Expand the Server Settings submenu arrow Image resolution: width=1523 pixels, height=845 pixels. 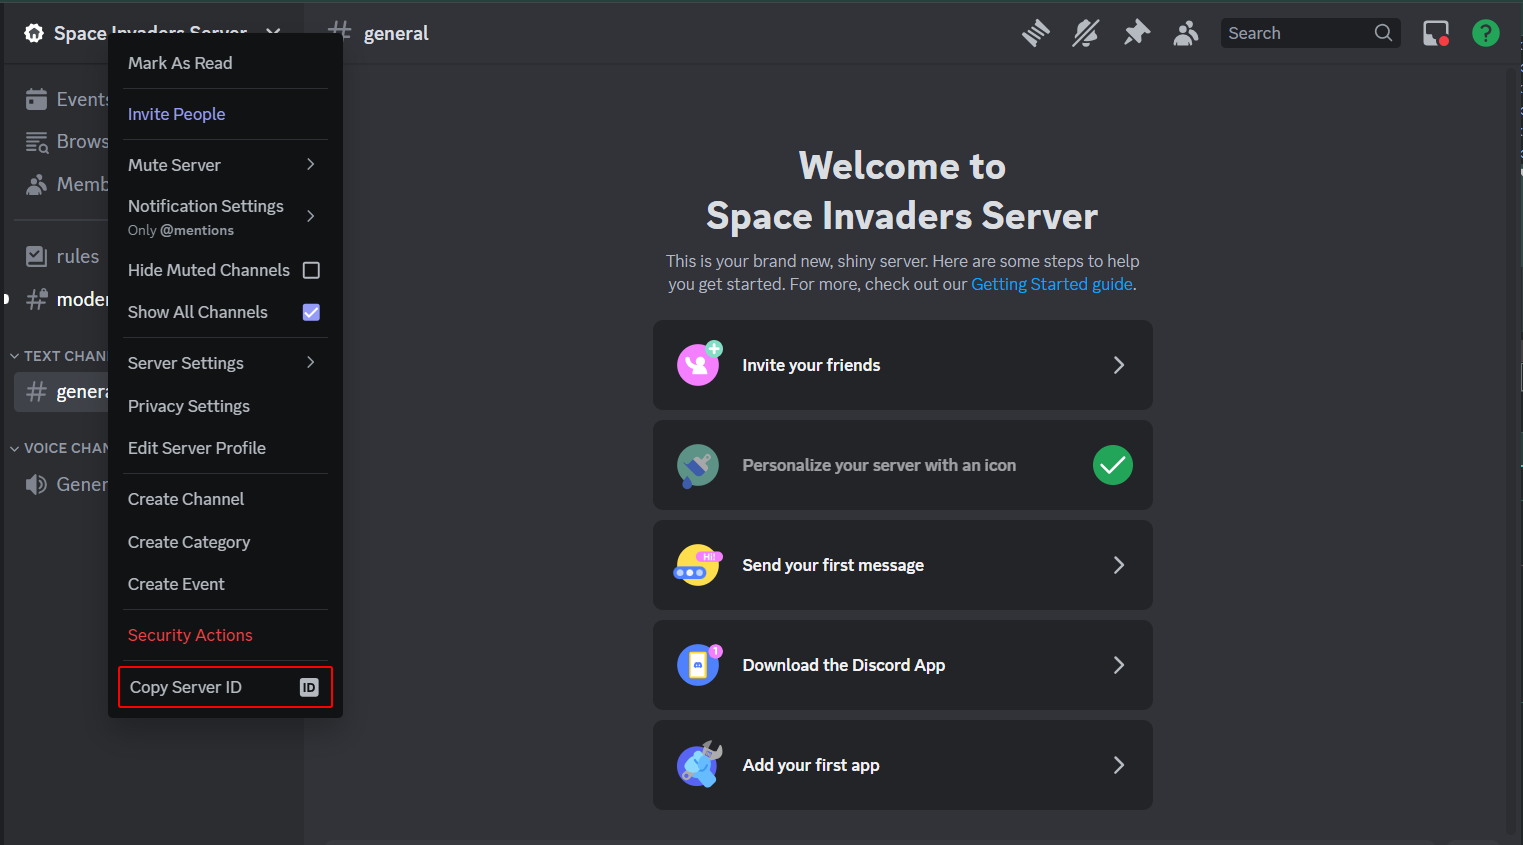(x=311, y=362)
